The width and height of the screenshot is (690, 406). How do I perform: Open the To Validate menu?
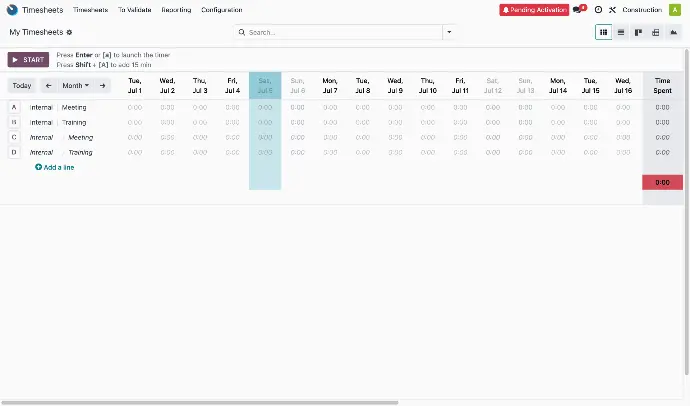coord(134,9)
